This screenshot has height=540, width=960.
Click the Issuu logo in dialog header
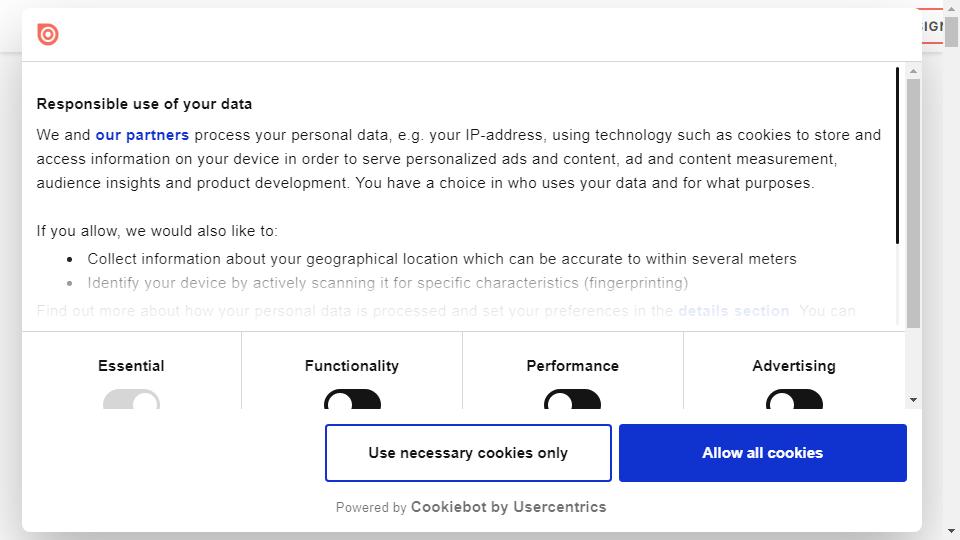pyautogui.click(x=48, y=35)
